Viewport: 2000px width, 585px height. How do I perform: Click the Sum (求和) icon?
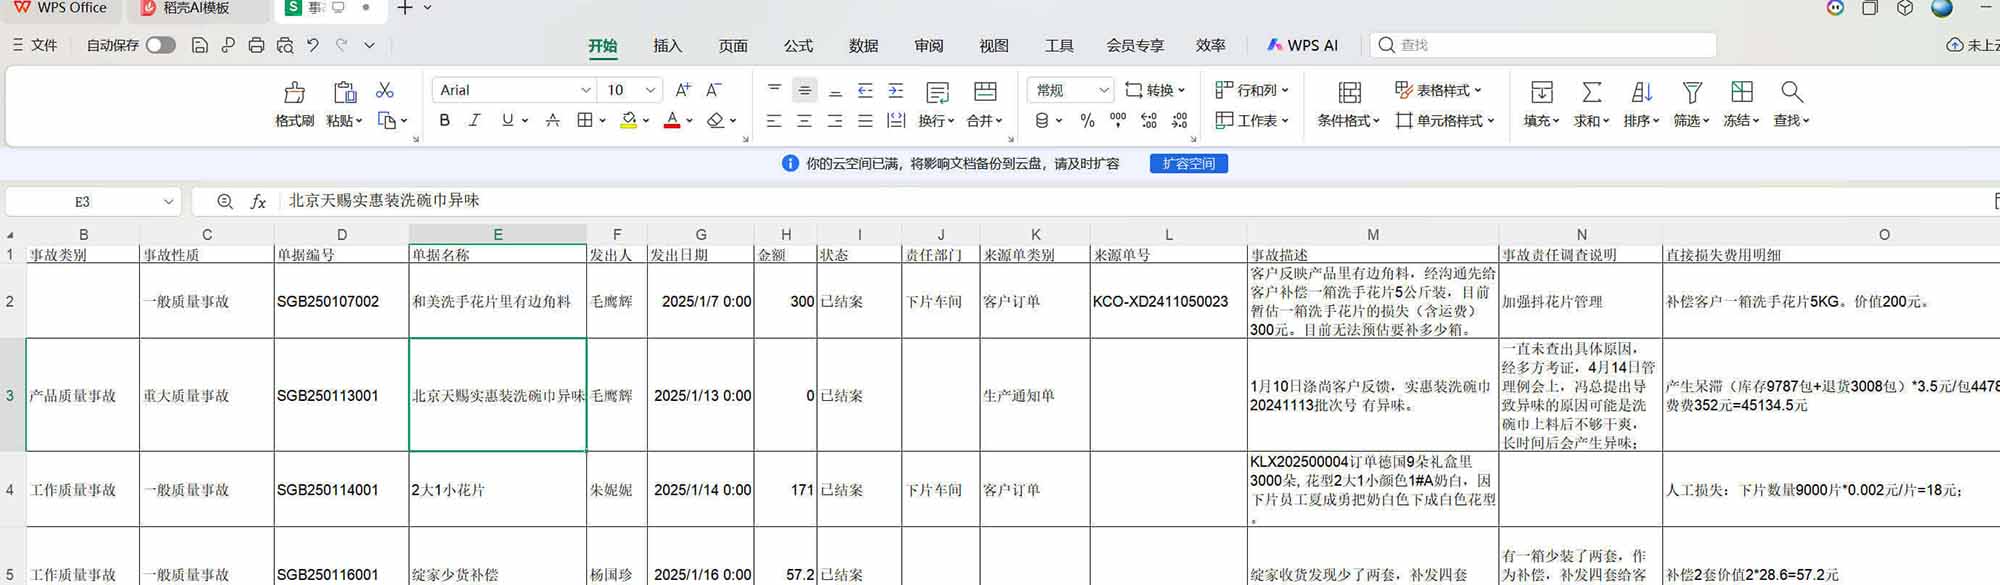[x=1591, y=93]
